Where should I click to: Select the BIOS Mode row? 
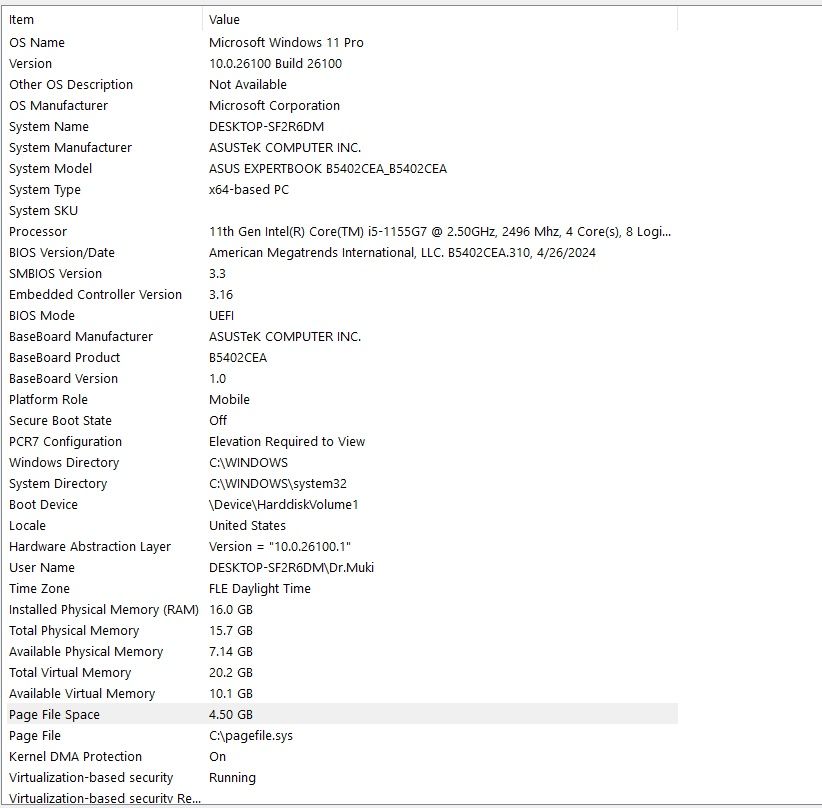pos(342,315)
